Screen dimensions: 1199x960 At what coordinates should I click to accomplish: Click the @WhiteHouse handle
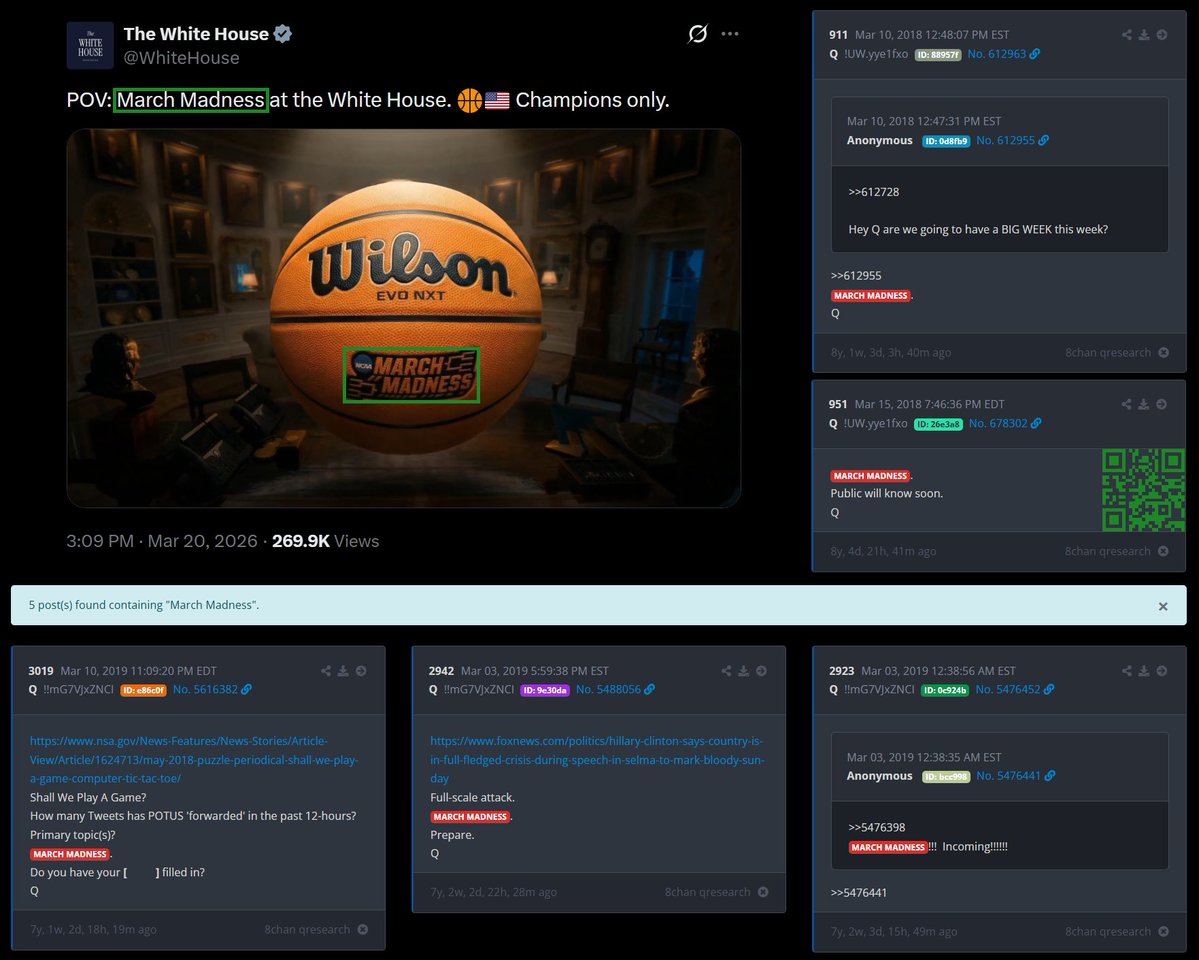(x=181, y=58)
